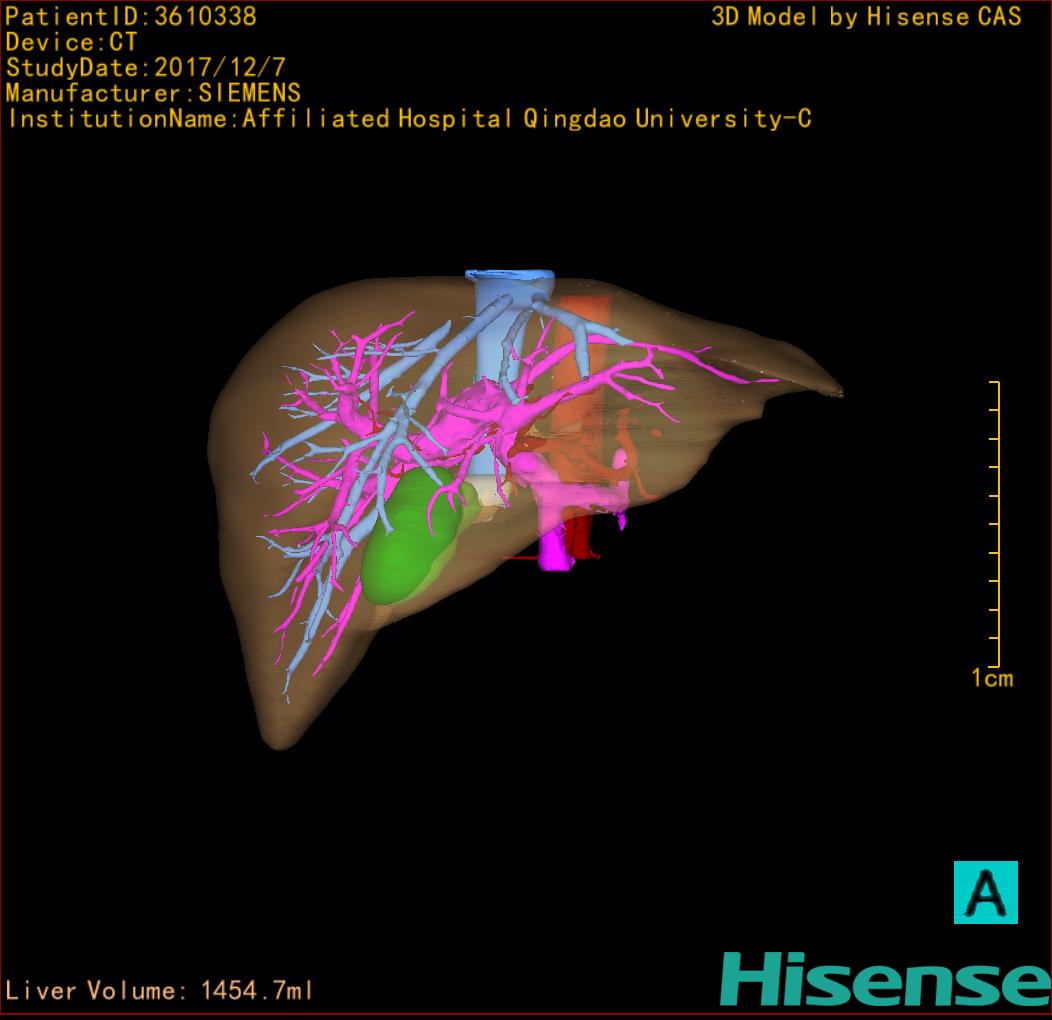This screenshot has width=1052, height=1020.
Task: Click the dark red artery beside portal vein
Action: pyautogui.click(x=581, y=537)
